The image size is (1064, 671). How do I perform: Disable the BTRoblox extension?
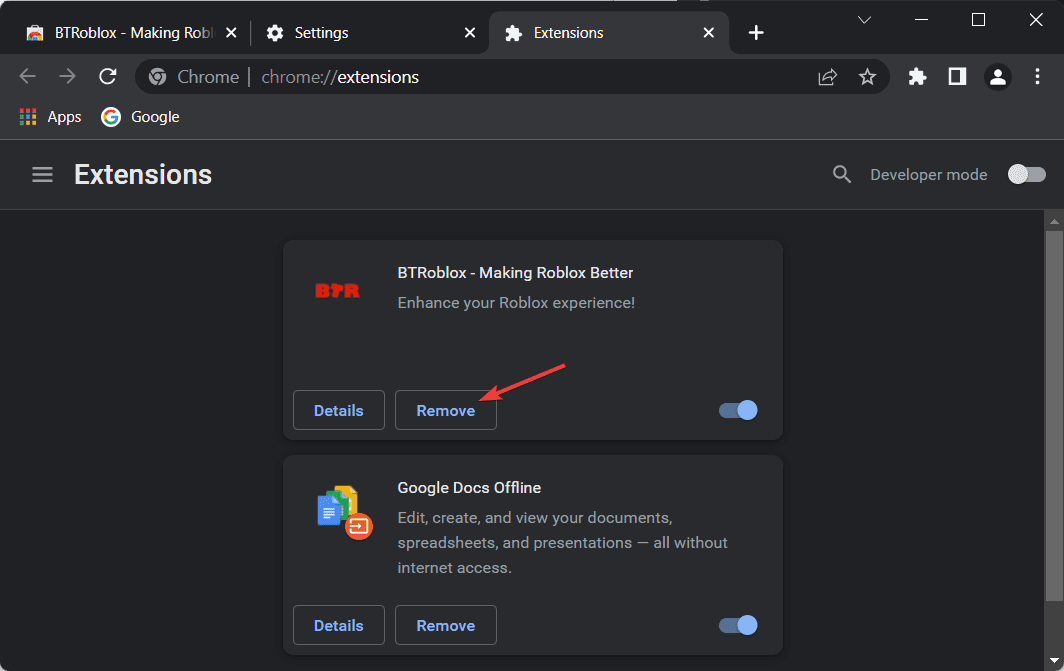pyautogui.click(x=737, y=410)
